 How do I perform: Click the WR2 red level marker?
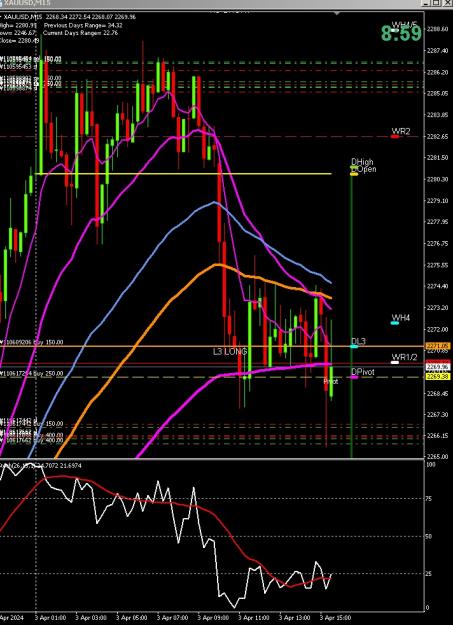(395, 137)
